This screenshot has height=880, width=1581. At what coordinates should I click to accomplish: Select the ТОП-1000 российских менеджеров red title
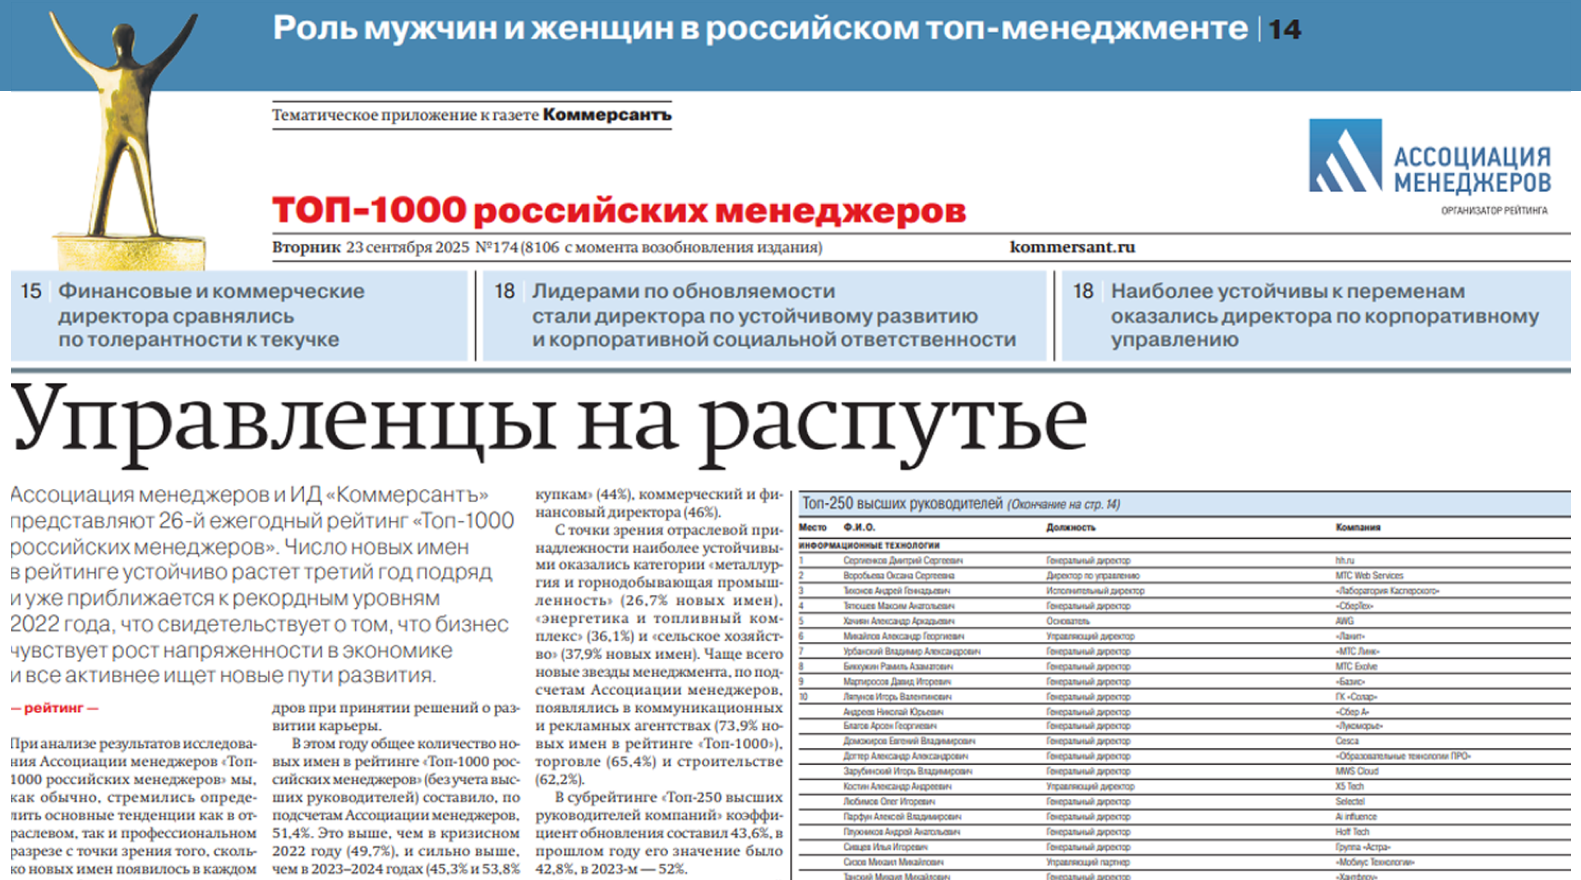click(x=619, y=211)
